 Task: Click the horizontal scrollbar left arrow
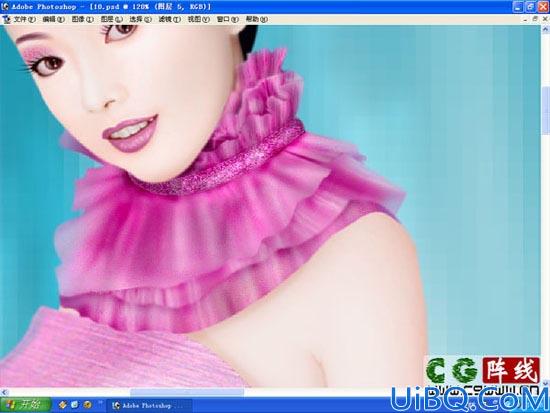point(4,392)
